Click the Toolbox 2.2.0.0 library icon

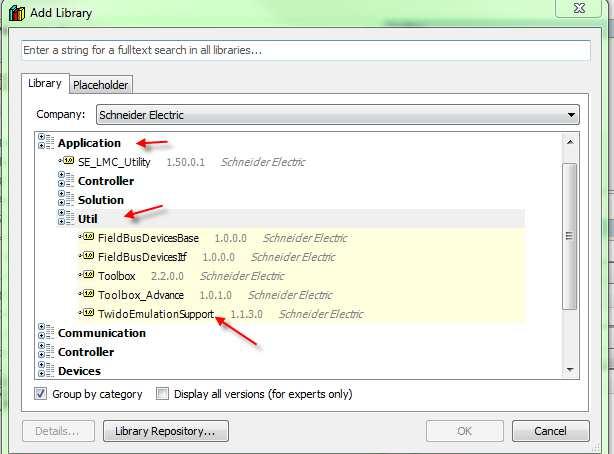tap(87, 275)
